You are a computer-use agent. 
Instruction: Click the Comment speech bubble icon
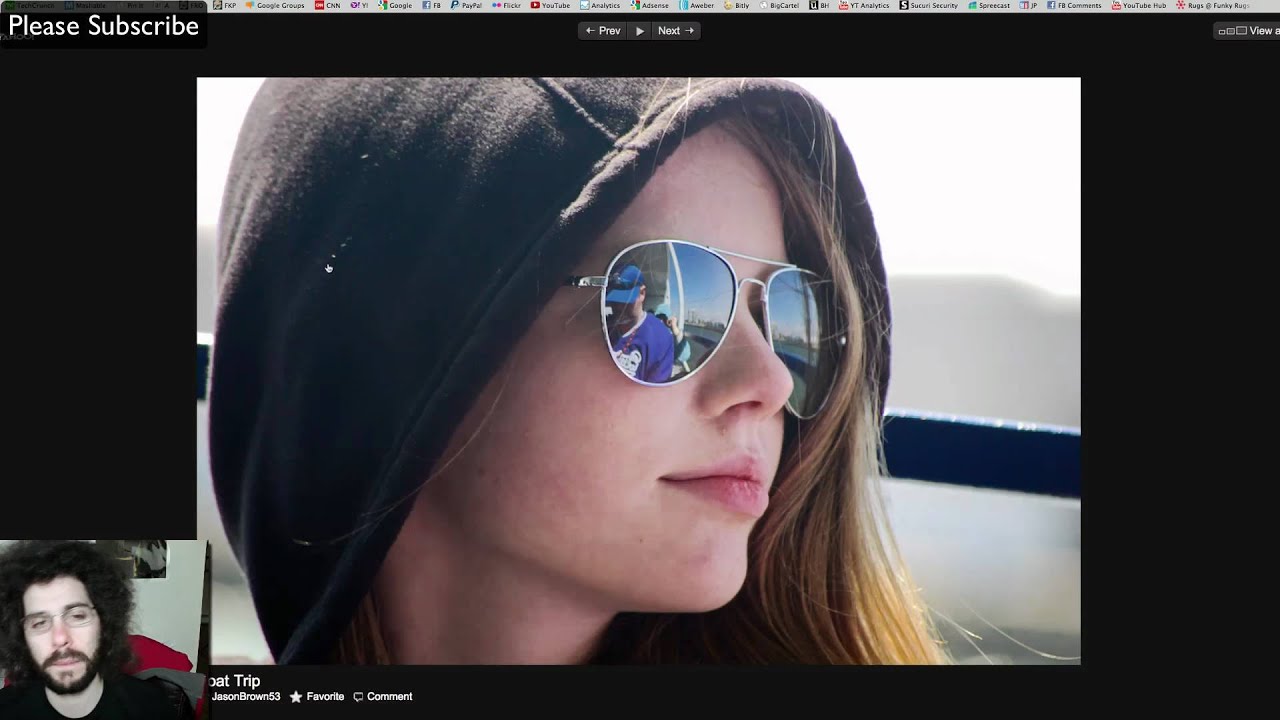(x=358, y=697)
